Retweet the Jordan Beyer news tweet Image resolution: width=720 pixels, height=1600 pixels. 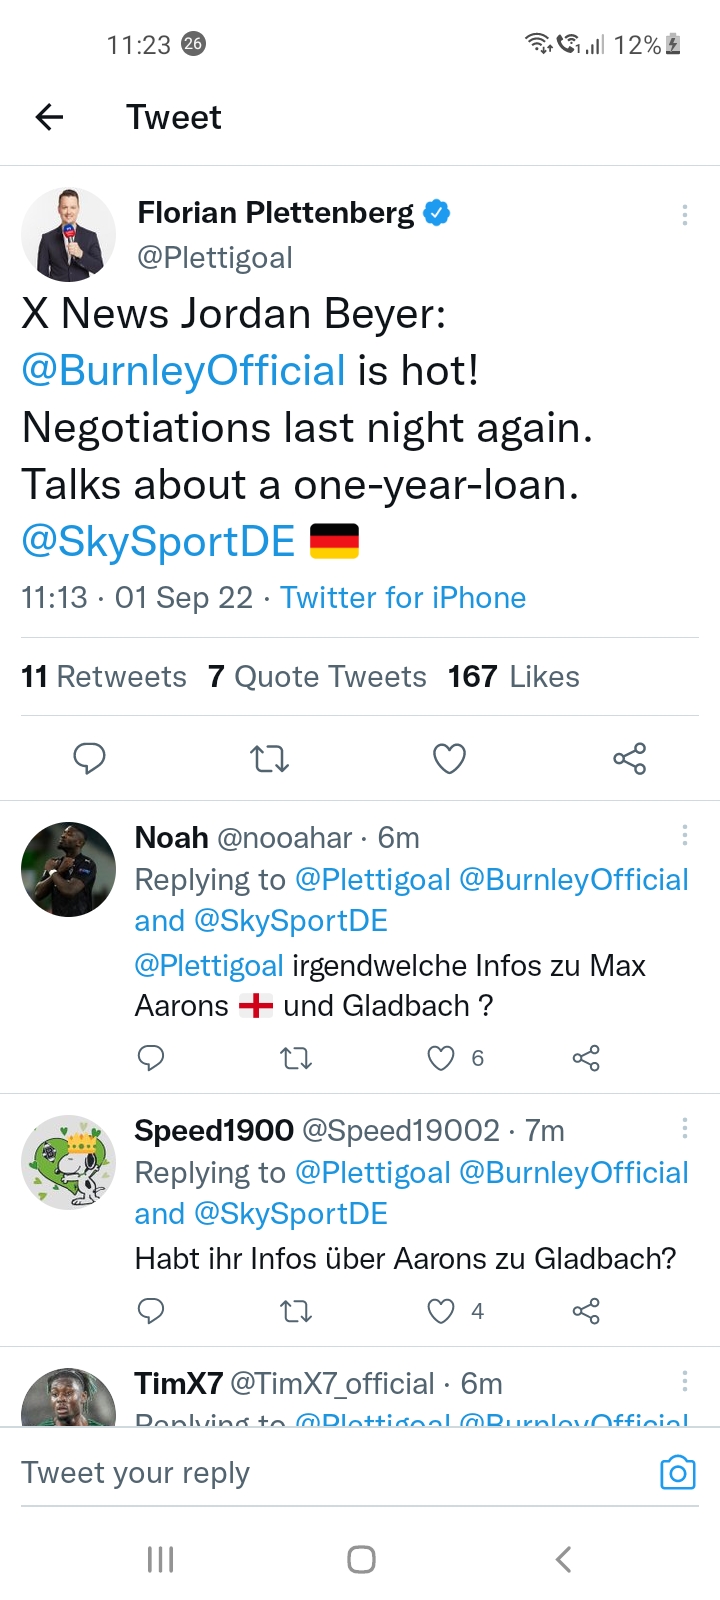(x=269, y=759)
